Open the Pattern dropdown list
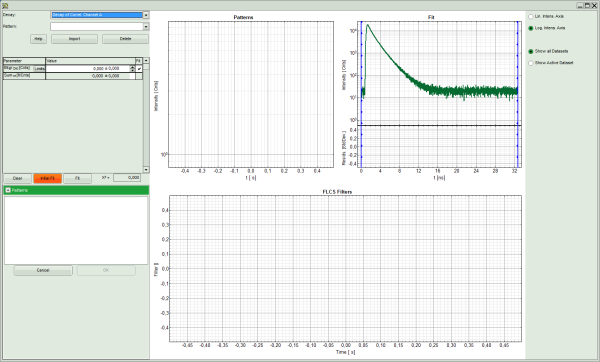 pyautogui.click(x=146, y=27)
